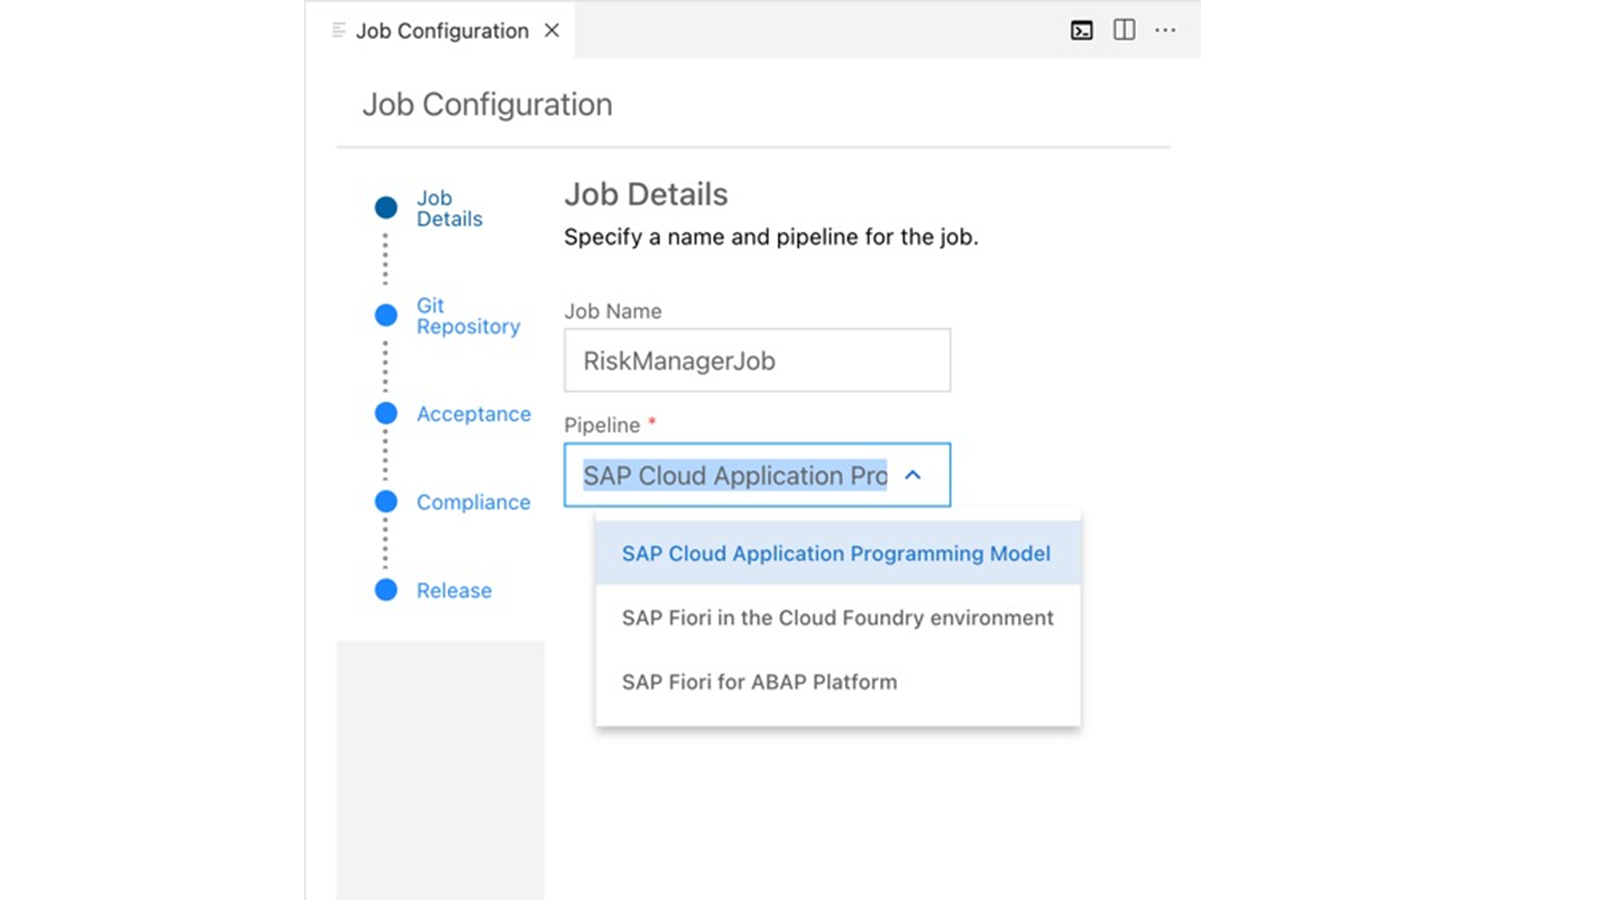Open the terminal panel icon
1600x900 pixels.
[x=1081, y=30]
